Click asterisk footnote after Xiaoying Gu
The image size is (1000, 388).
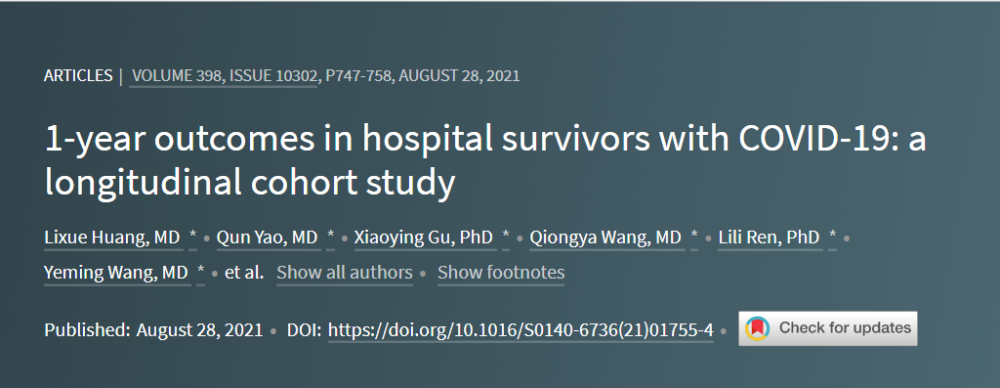506,237
